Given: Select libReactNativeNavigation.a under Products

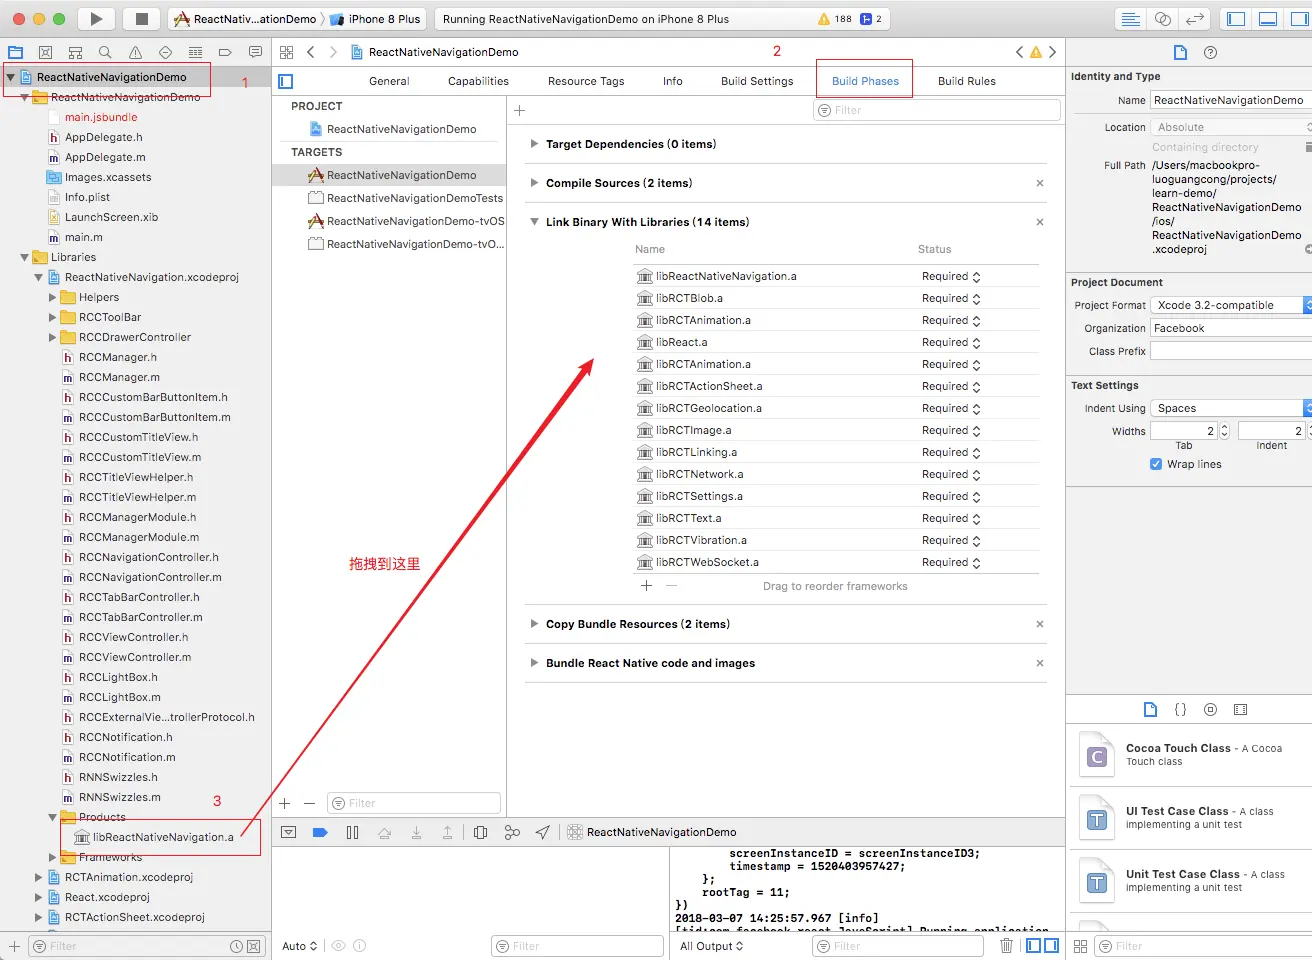Looking at the screenshot, I should coord(162,837).
